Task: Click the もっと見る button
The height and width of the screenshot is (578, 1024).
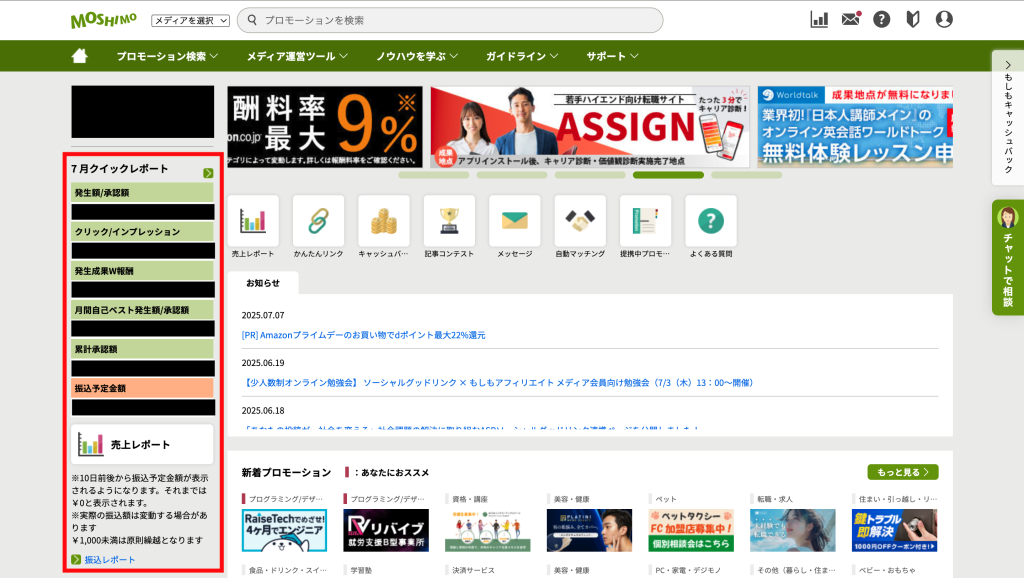Action: pyautogui.click(x=903, y=472)
